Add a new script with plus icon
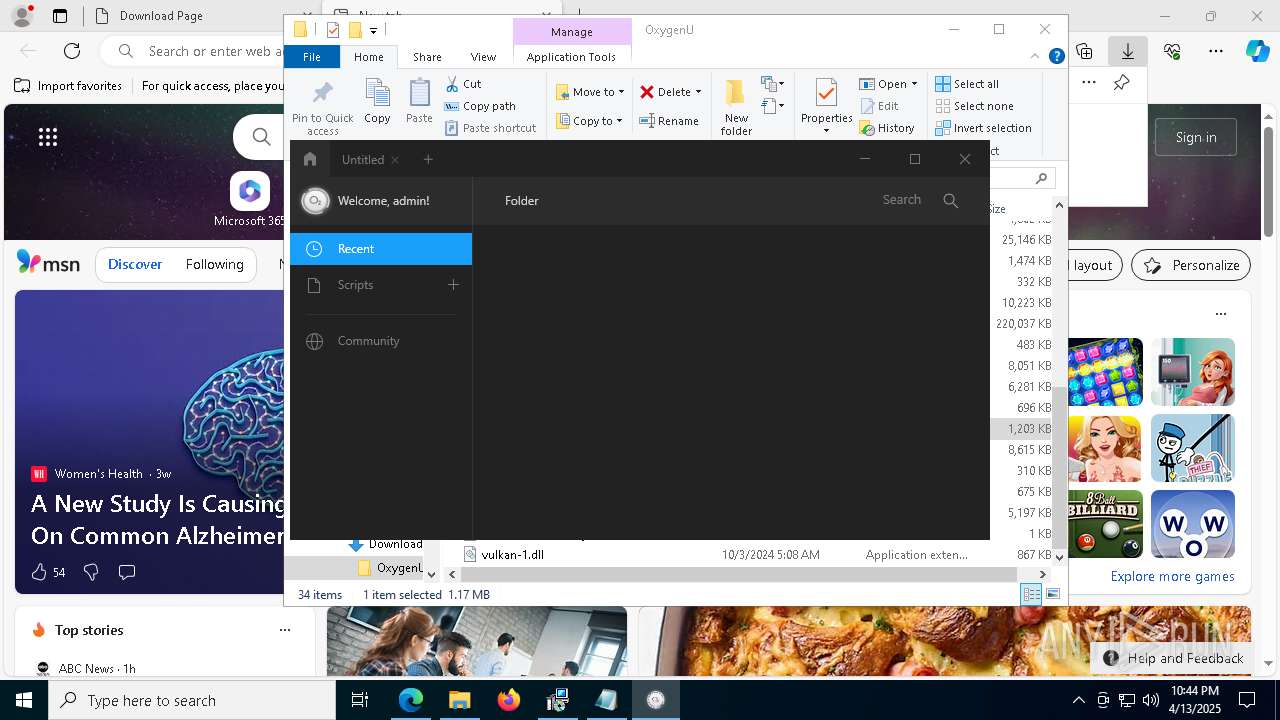 [x=453, y=285]
